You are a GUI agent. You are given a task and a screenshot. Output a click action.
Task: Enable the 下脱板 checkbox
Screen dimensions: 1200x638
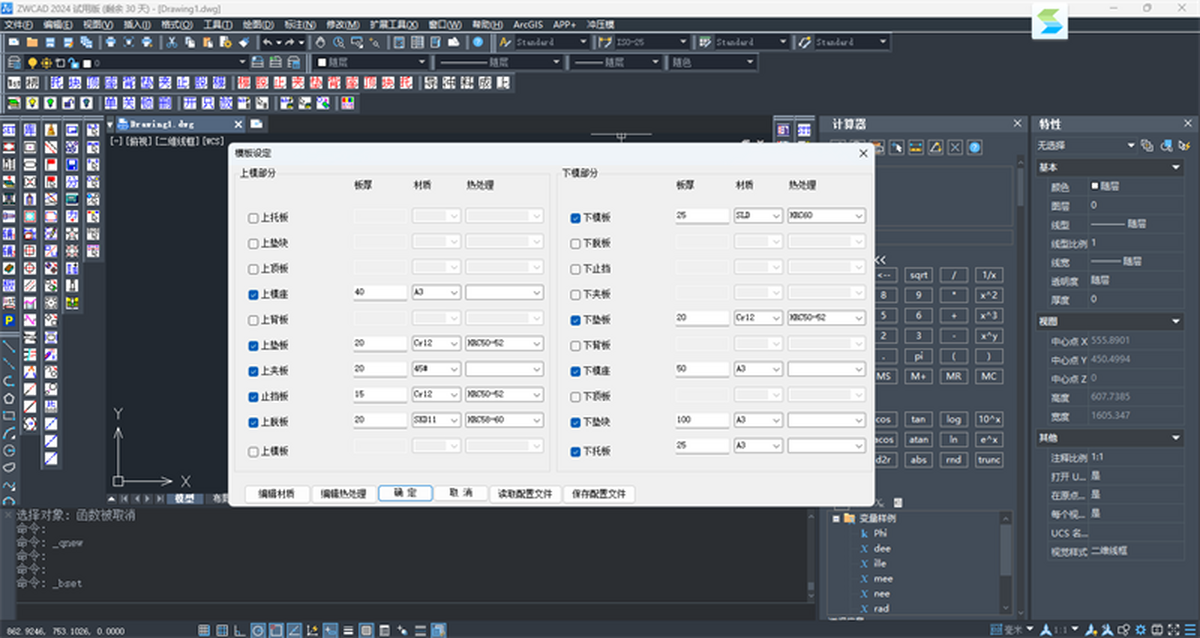(x=575, y=243)
